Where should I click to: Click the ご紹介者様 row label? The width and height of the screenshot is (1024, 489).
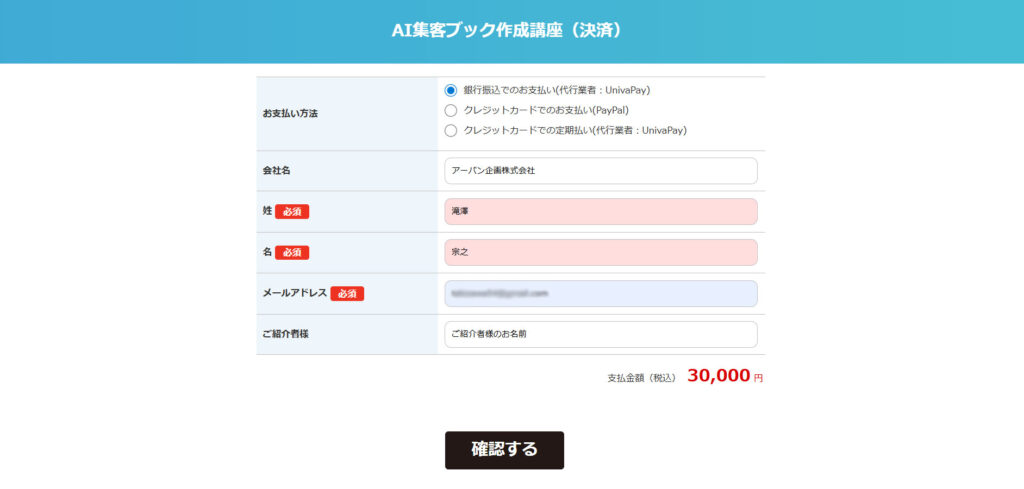pos(285,334)
